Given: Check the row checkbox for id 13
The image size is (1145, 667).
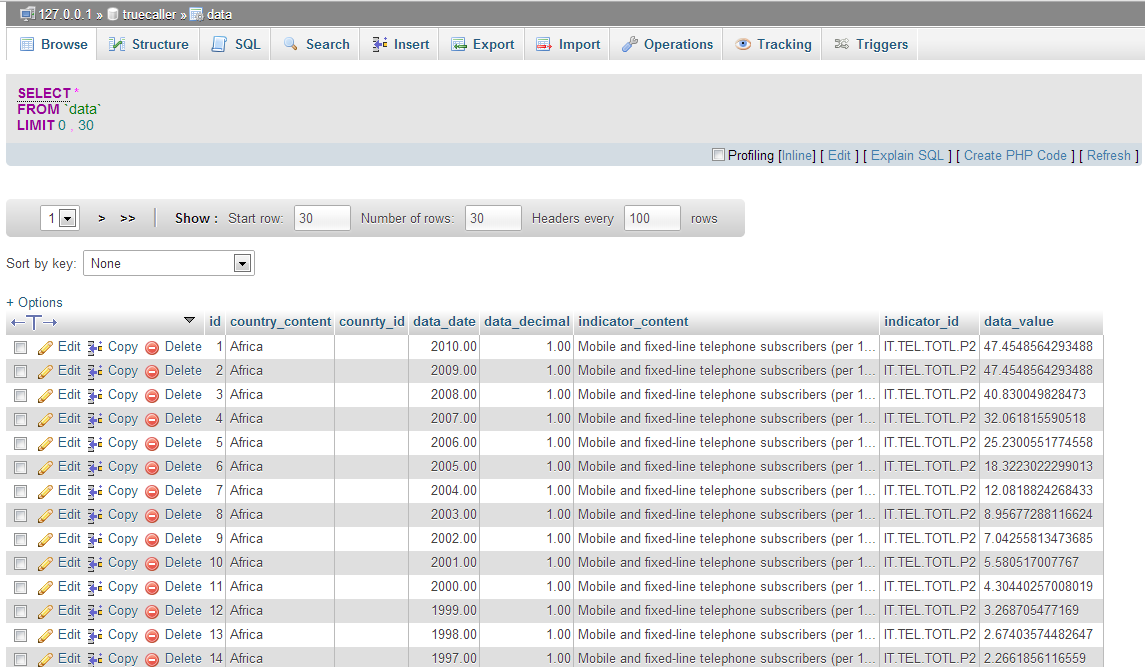Looking at the screenshot, I should coord(20,636).
